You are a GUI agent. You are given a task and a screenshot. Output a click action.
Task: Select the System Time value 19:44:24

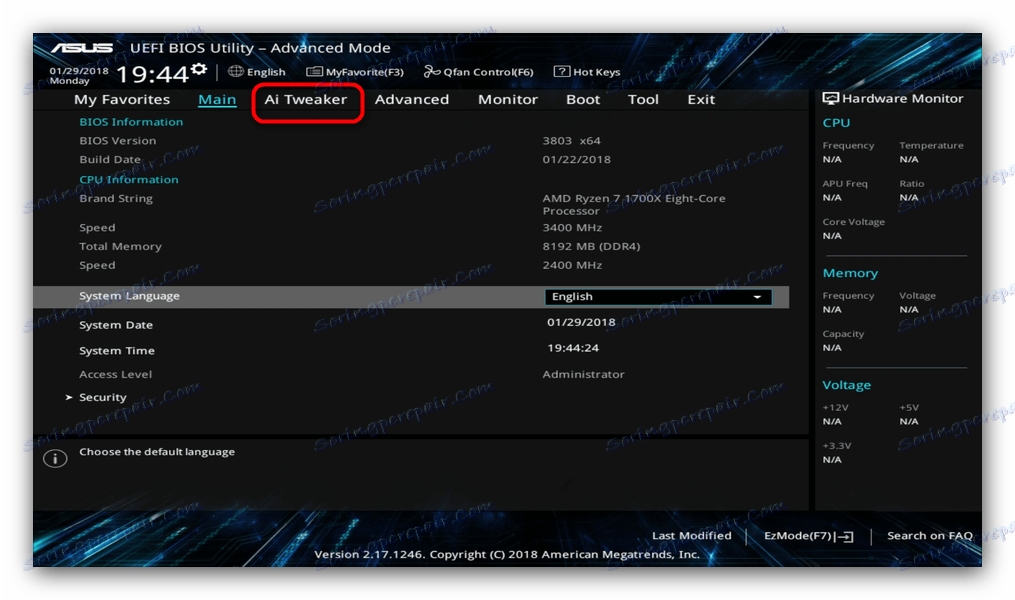573,348
